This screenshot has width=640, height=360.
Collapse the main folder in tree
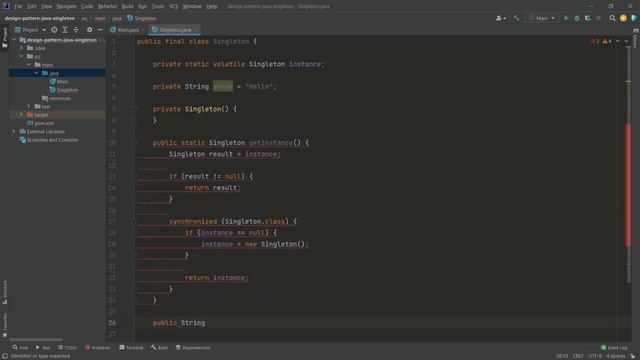(29, 65)
